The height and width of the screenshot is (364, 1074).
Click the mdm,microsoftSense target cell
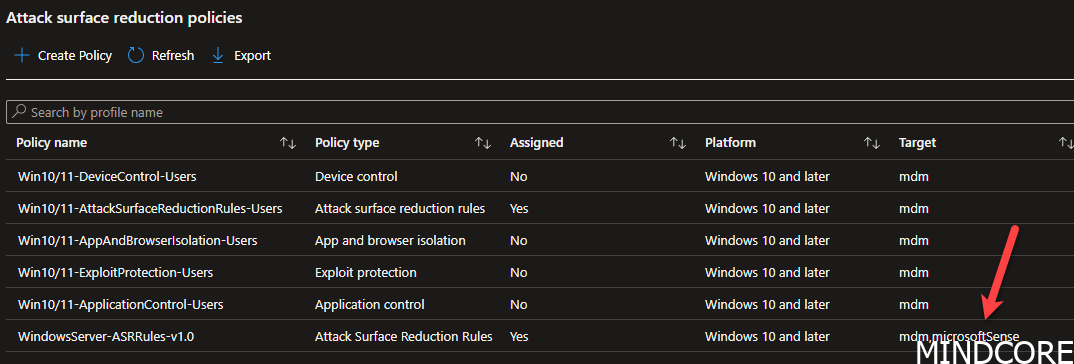click(959, 336)
